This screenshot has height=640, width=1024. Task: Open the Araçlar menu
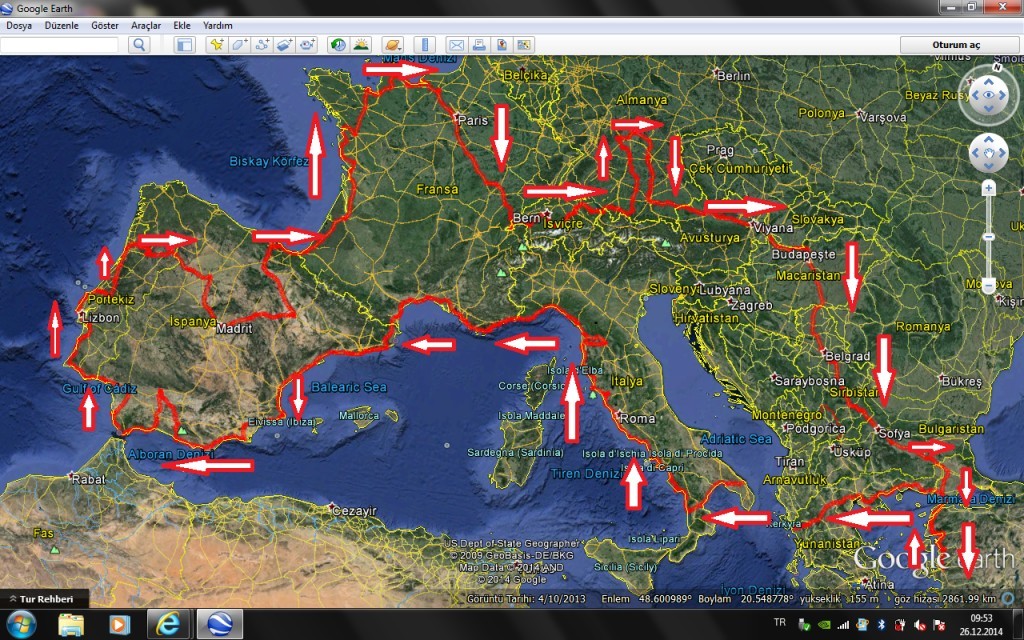pos(147,25)
